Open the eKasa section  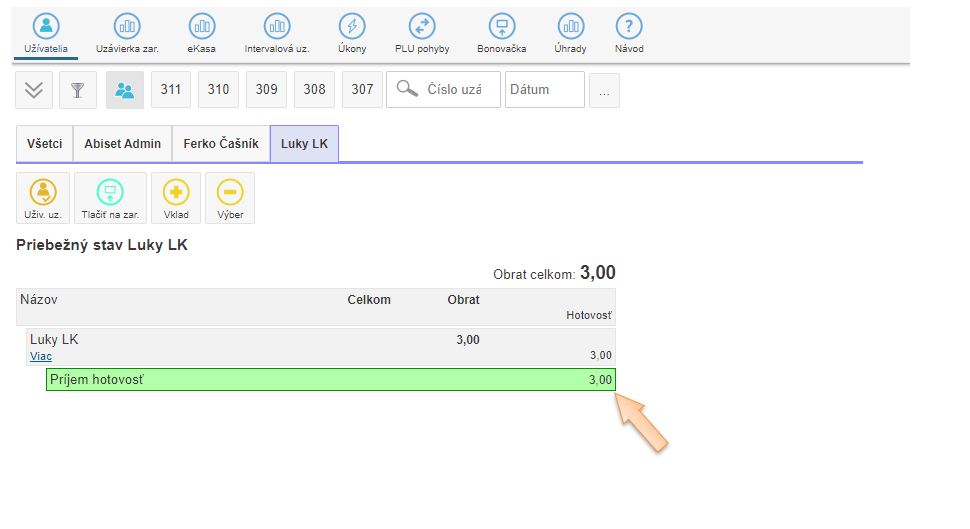coord(201,27)
